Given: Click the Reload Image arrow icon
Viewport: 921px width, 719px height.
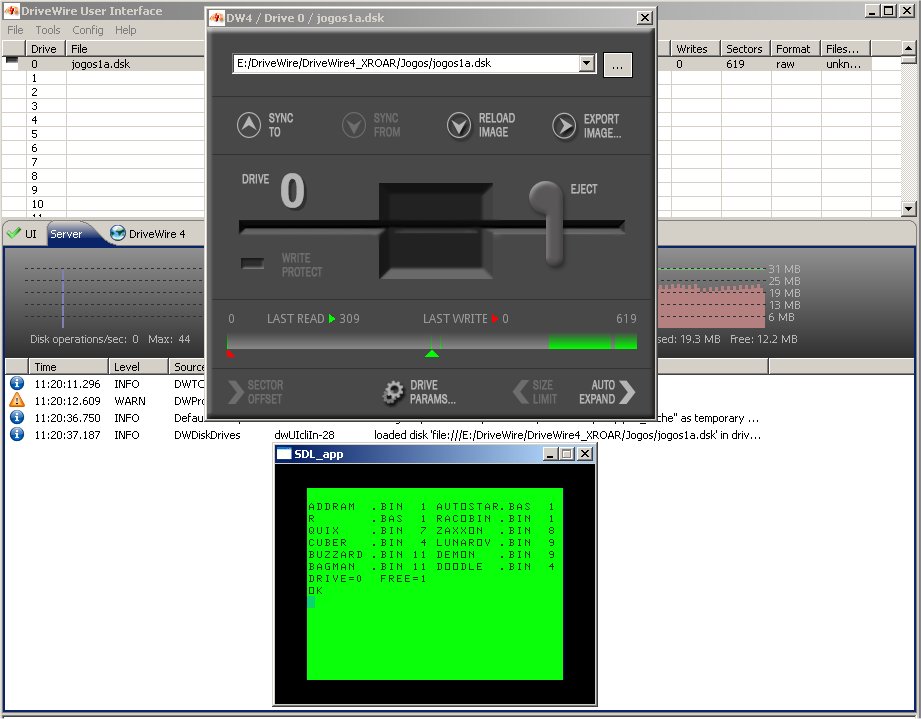Looking at the screenshot, I should (459, 125).
